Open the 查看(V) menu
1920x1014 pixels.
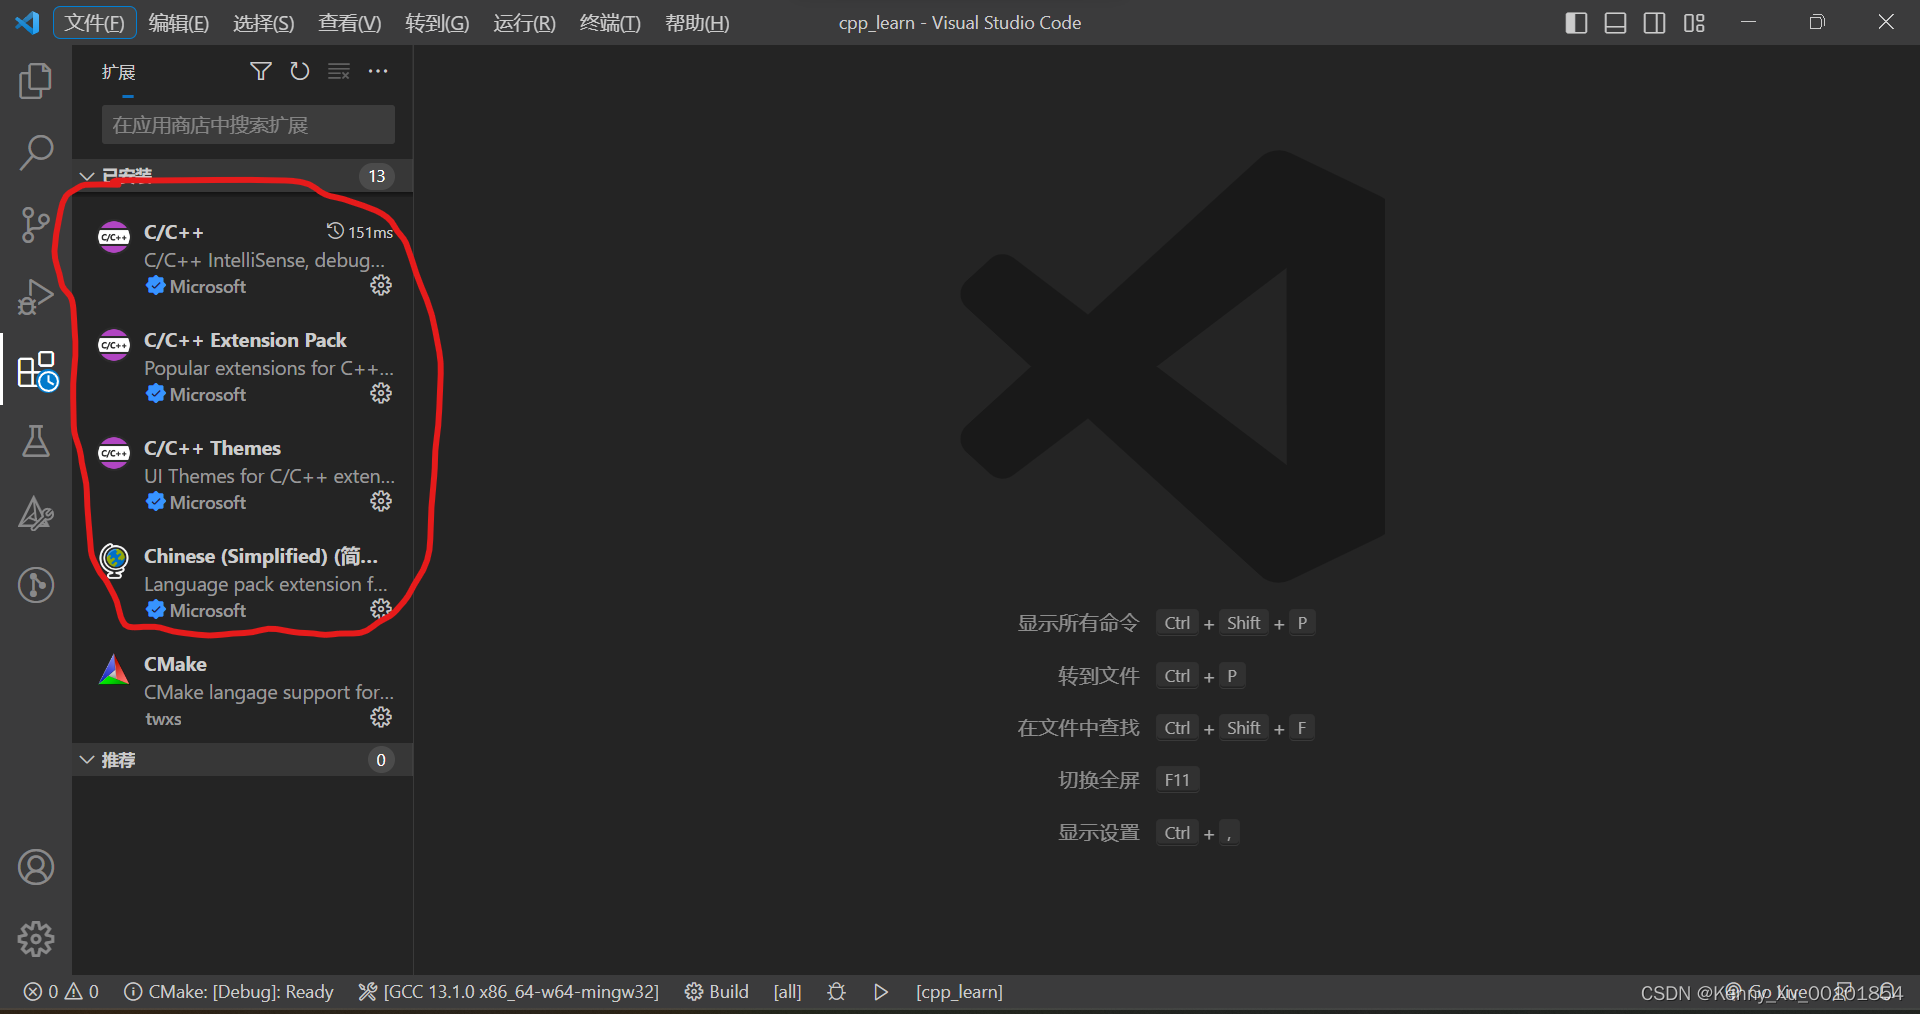350,23
